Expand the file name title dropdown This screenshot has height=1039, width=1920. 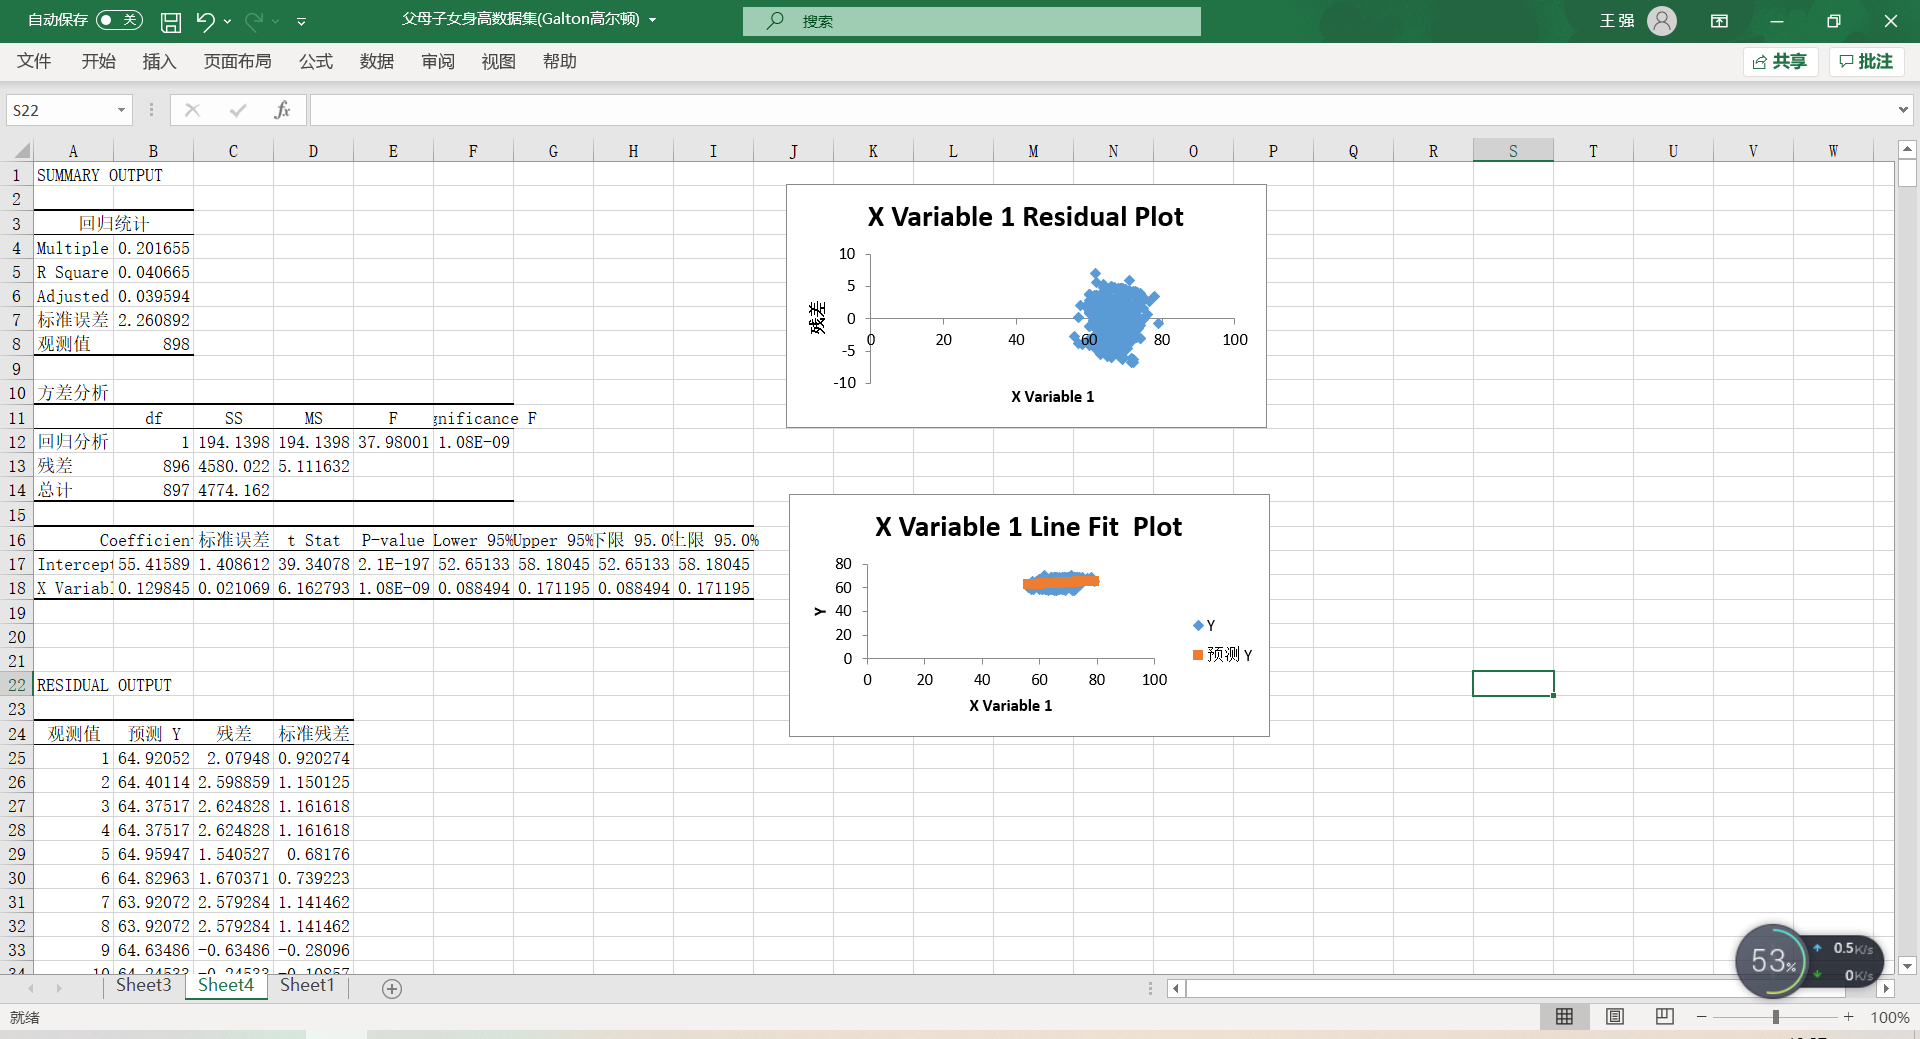point(653,20)
